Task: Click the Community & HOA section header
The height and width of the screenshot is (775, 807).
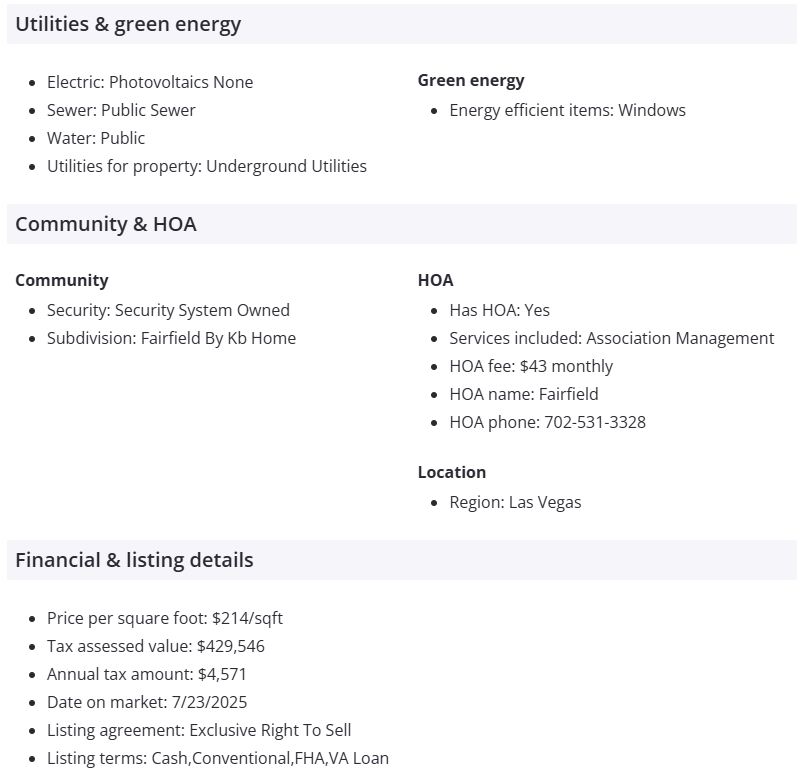Action: (x=106, y=224)
